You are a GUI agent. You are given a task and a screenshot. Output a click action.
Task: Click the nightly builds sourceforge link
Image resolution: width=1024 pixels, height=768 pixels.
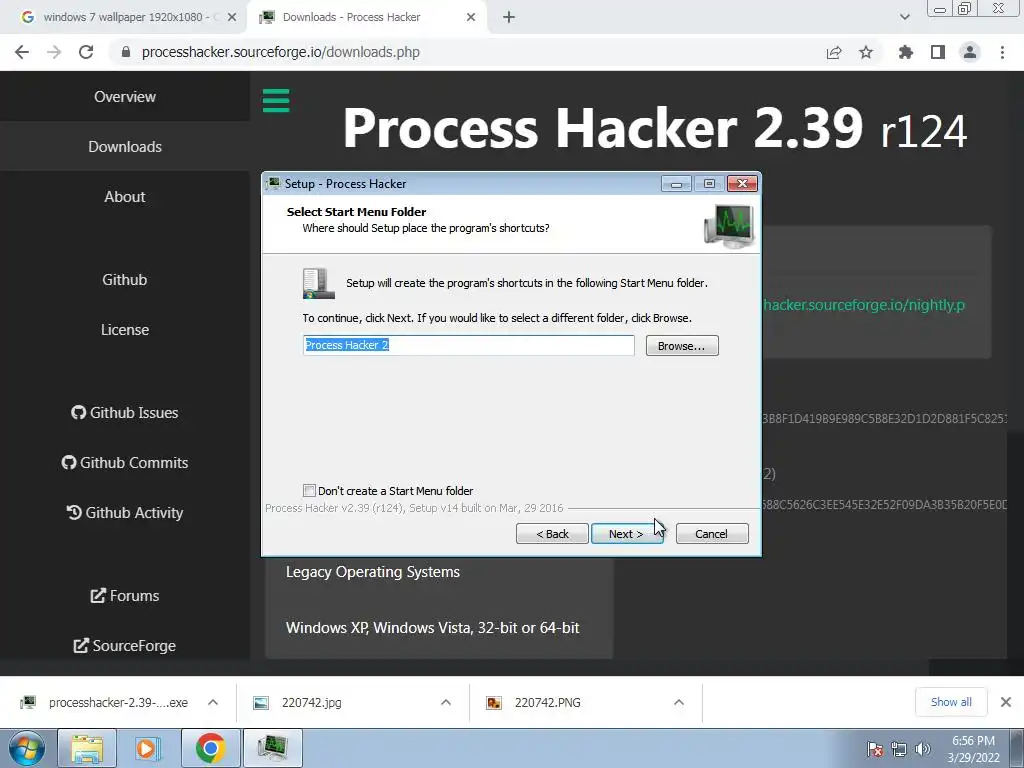(863, 305)
